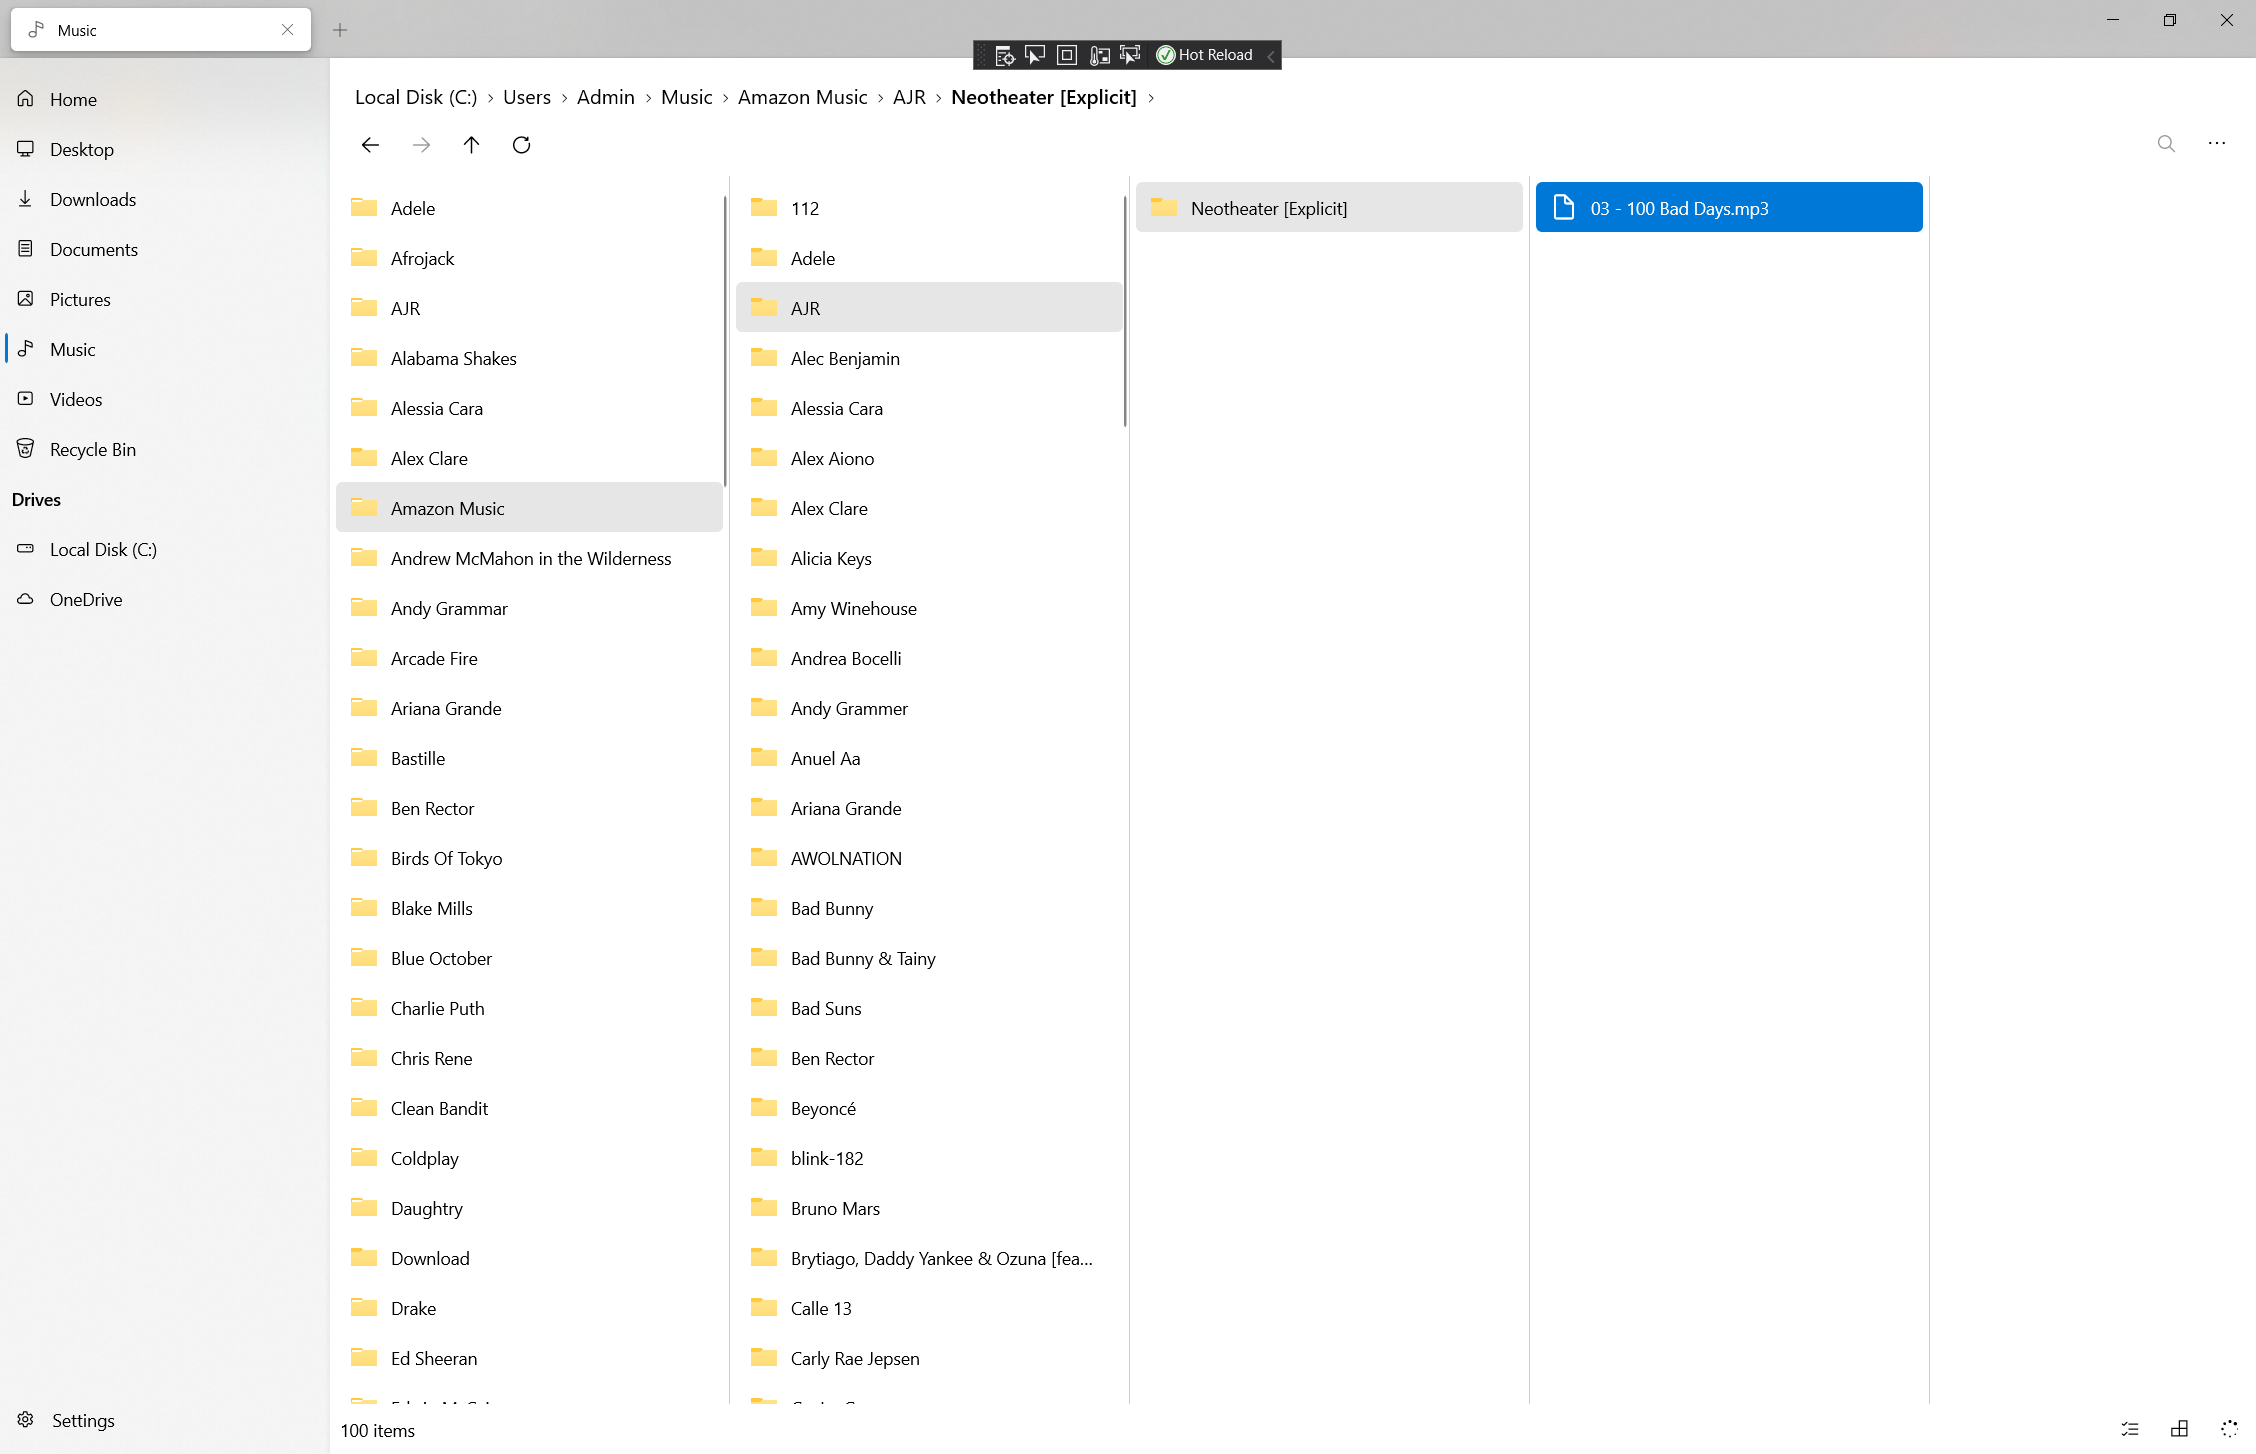Open the search magnifier icon
Screen dimensions: 2256x1454
coord(2166,144)
